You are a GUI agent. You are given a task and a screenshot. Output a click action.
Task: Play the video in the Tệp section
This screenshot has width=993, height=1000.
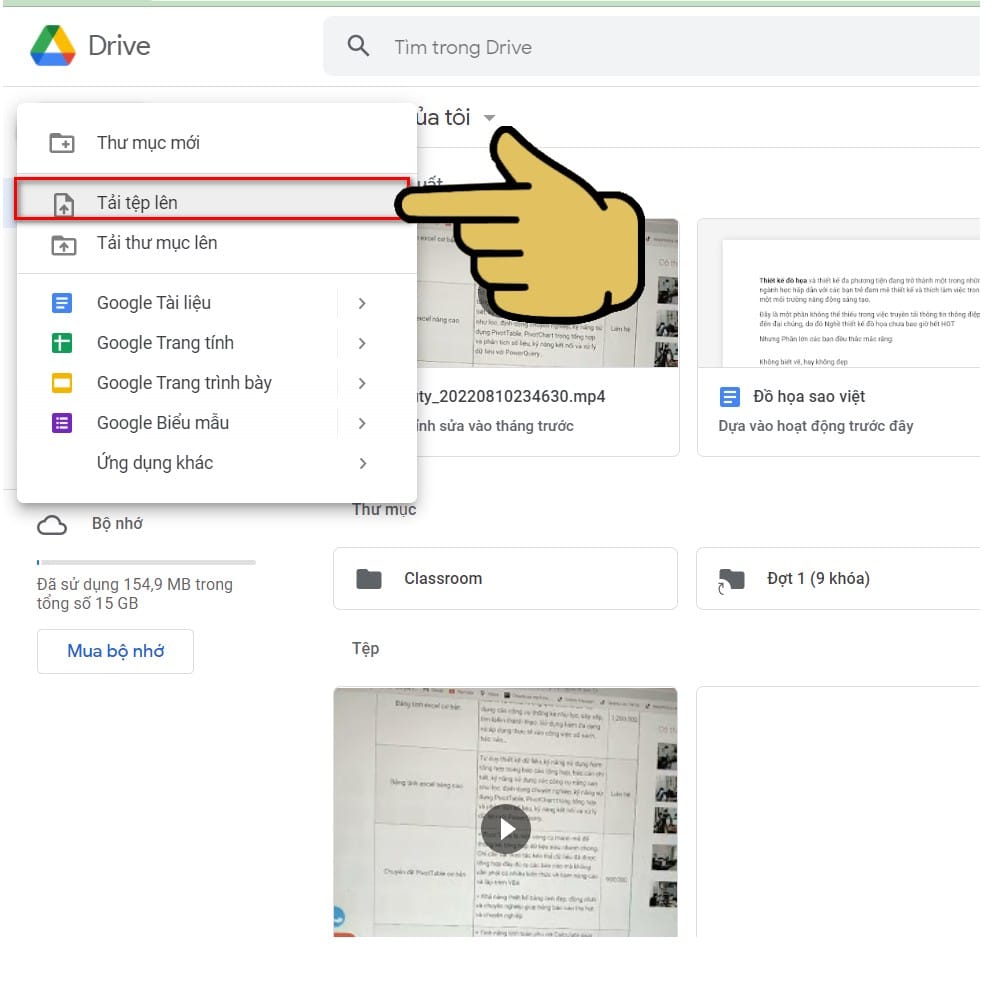[506, 829]
